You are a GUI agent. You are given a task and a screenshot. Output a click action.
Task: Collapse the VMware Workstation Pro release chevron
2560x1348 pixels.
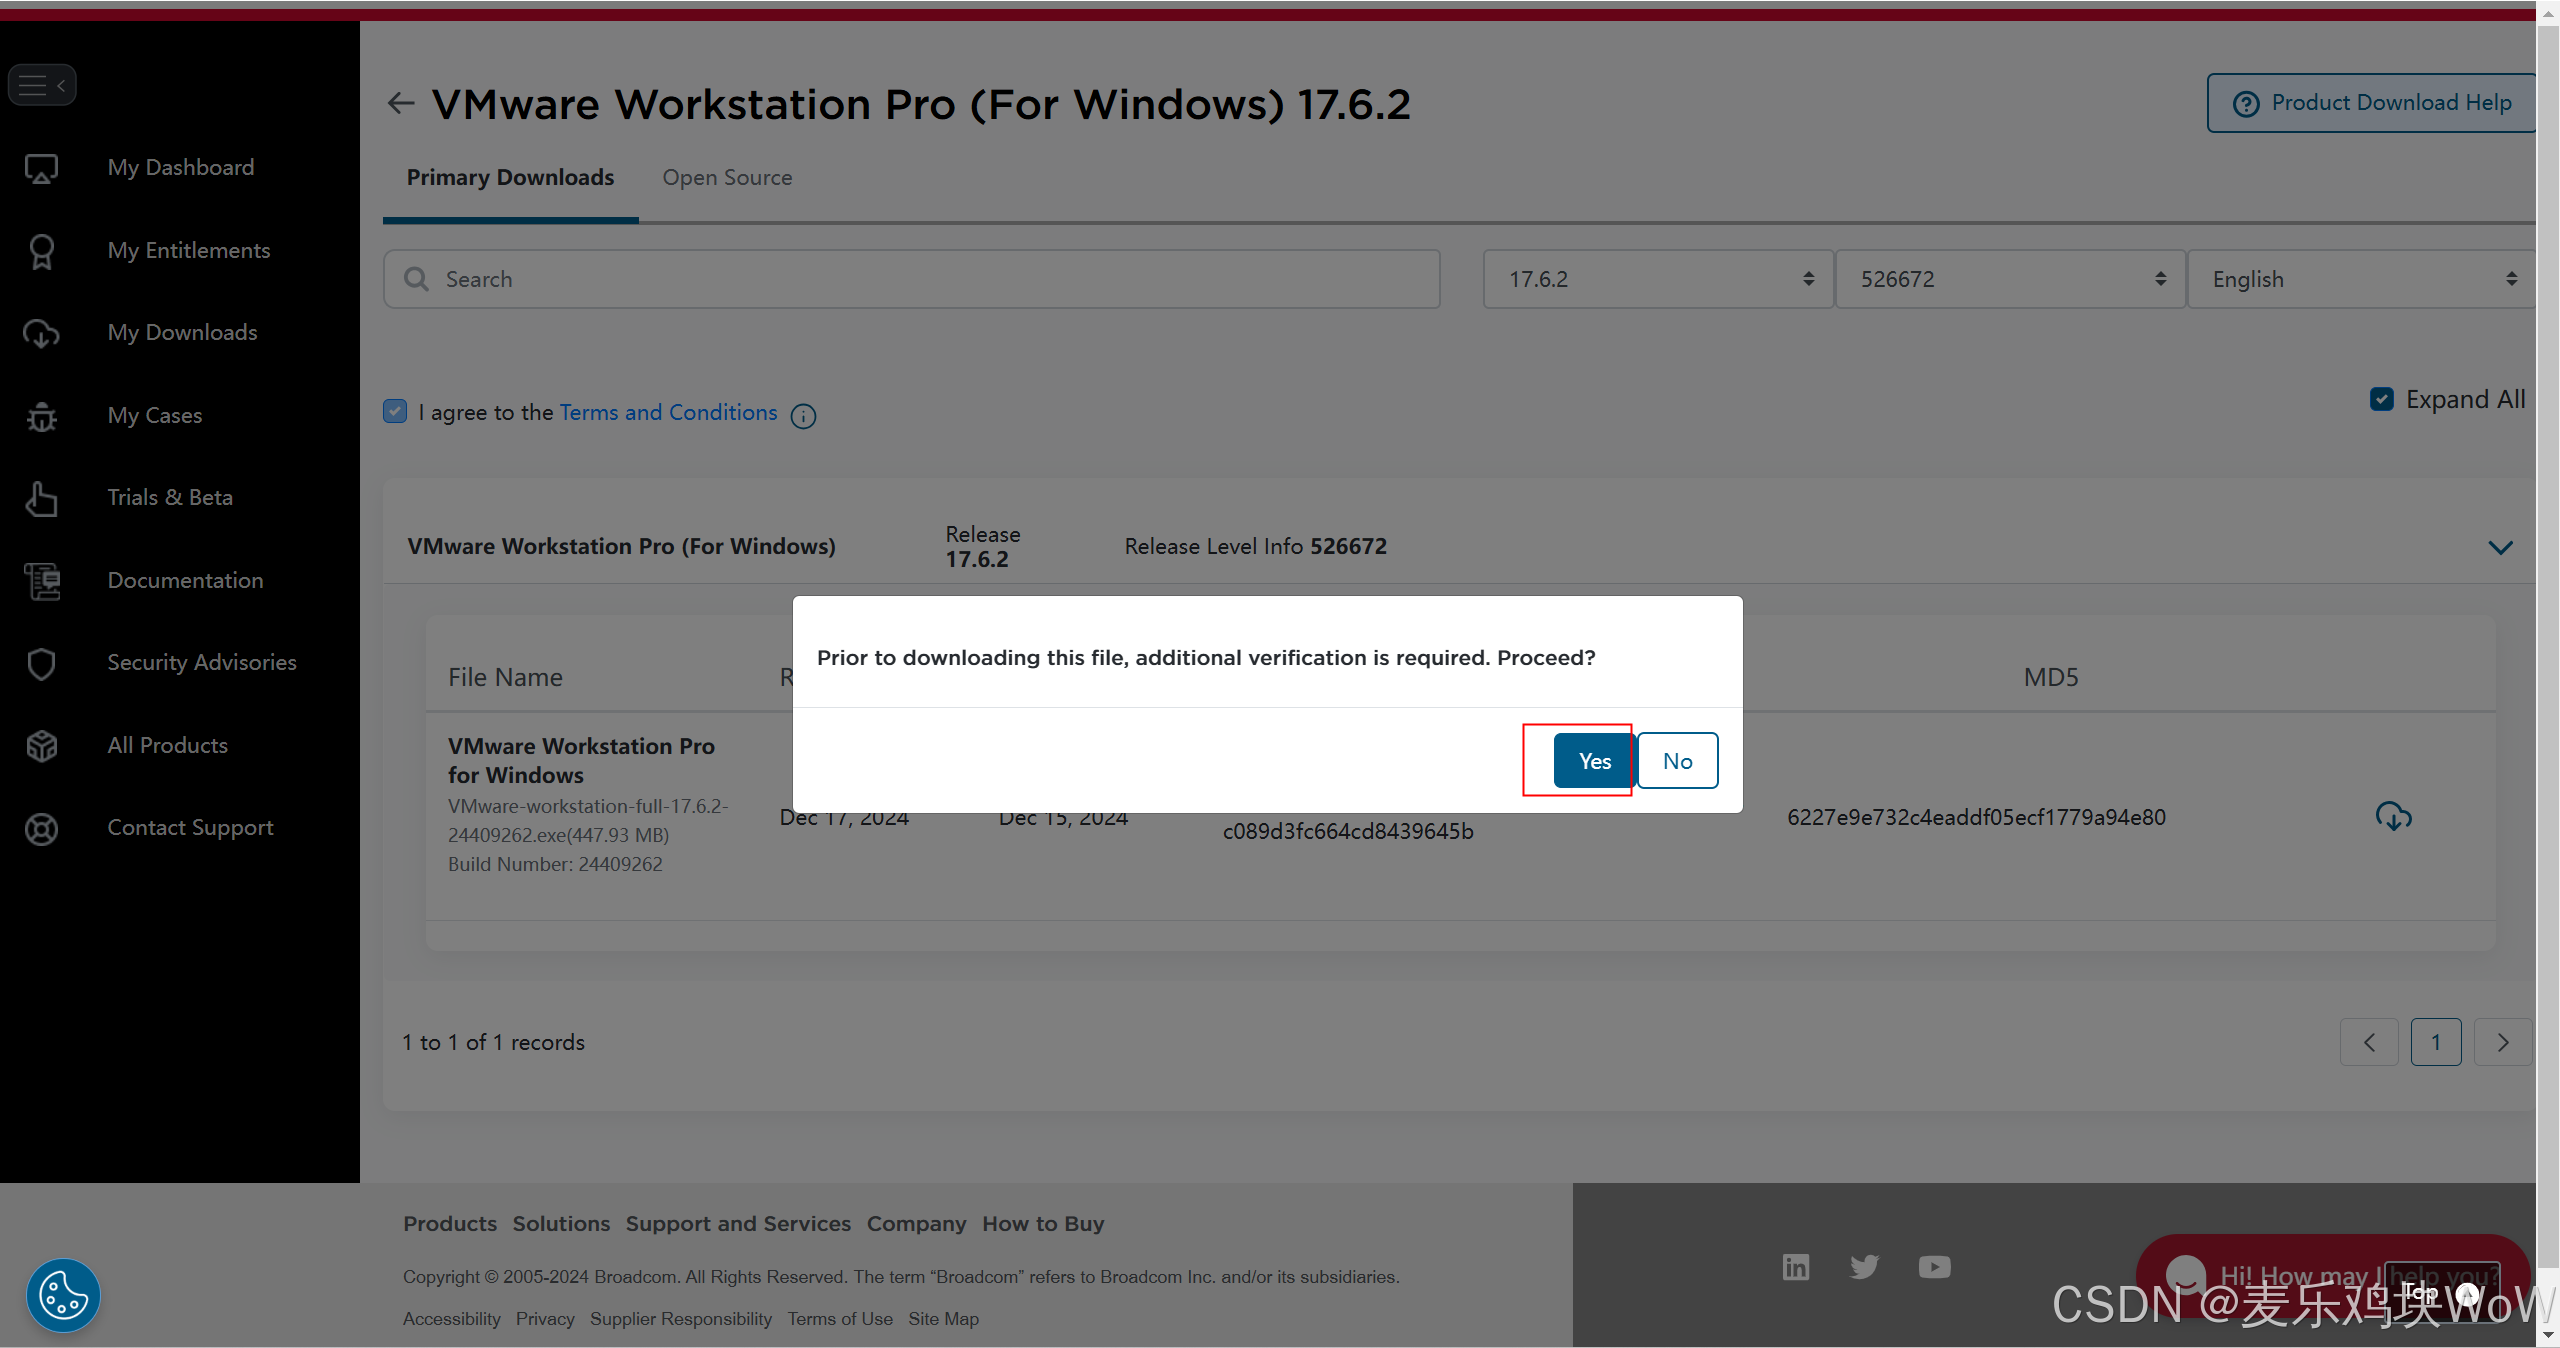[2500, 547]
